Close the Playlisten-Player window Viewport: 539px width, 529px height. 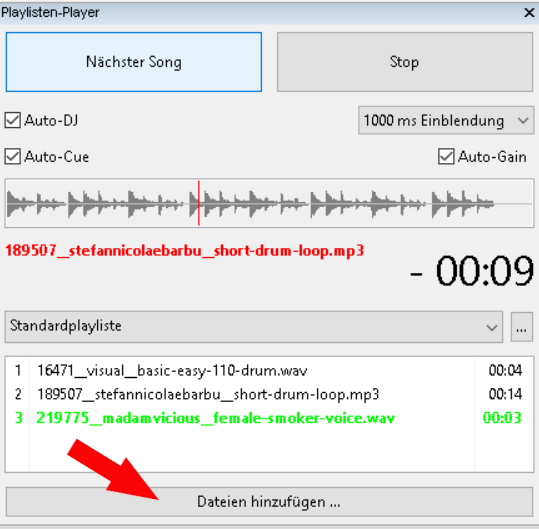pyautogui.click(x=529, y=13)
